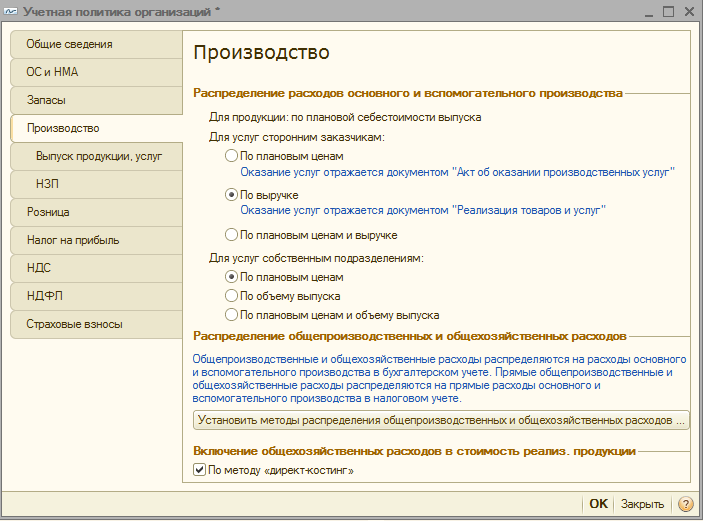
Task: Switch to the 'Розница' tab
Action: coord(96,212)
